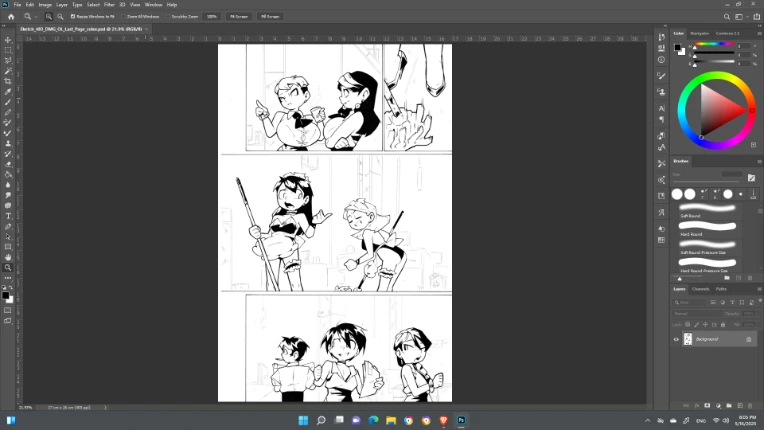Select the Zoom tool in the left toolbar

[8, 267]
